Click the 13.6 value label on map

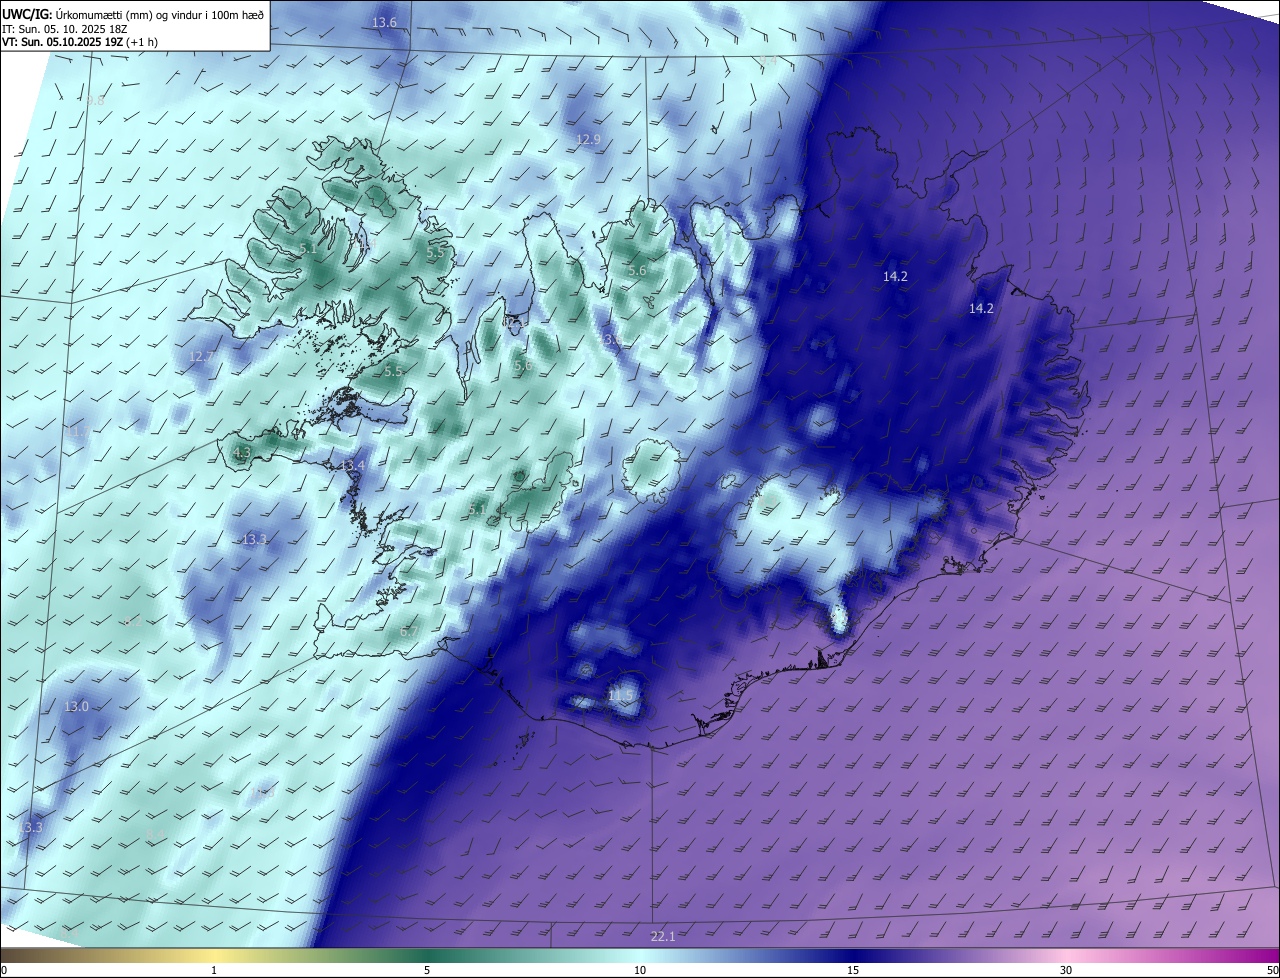point(384,22)
